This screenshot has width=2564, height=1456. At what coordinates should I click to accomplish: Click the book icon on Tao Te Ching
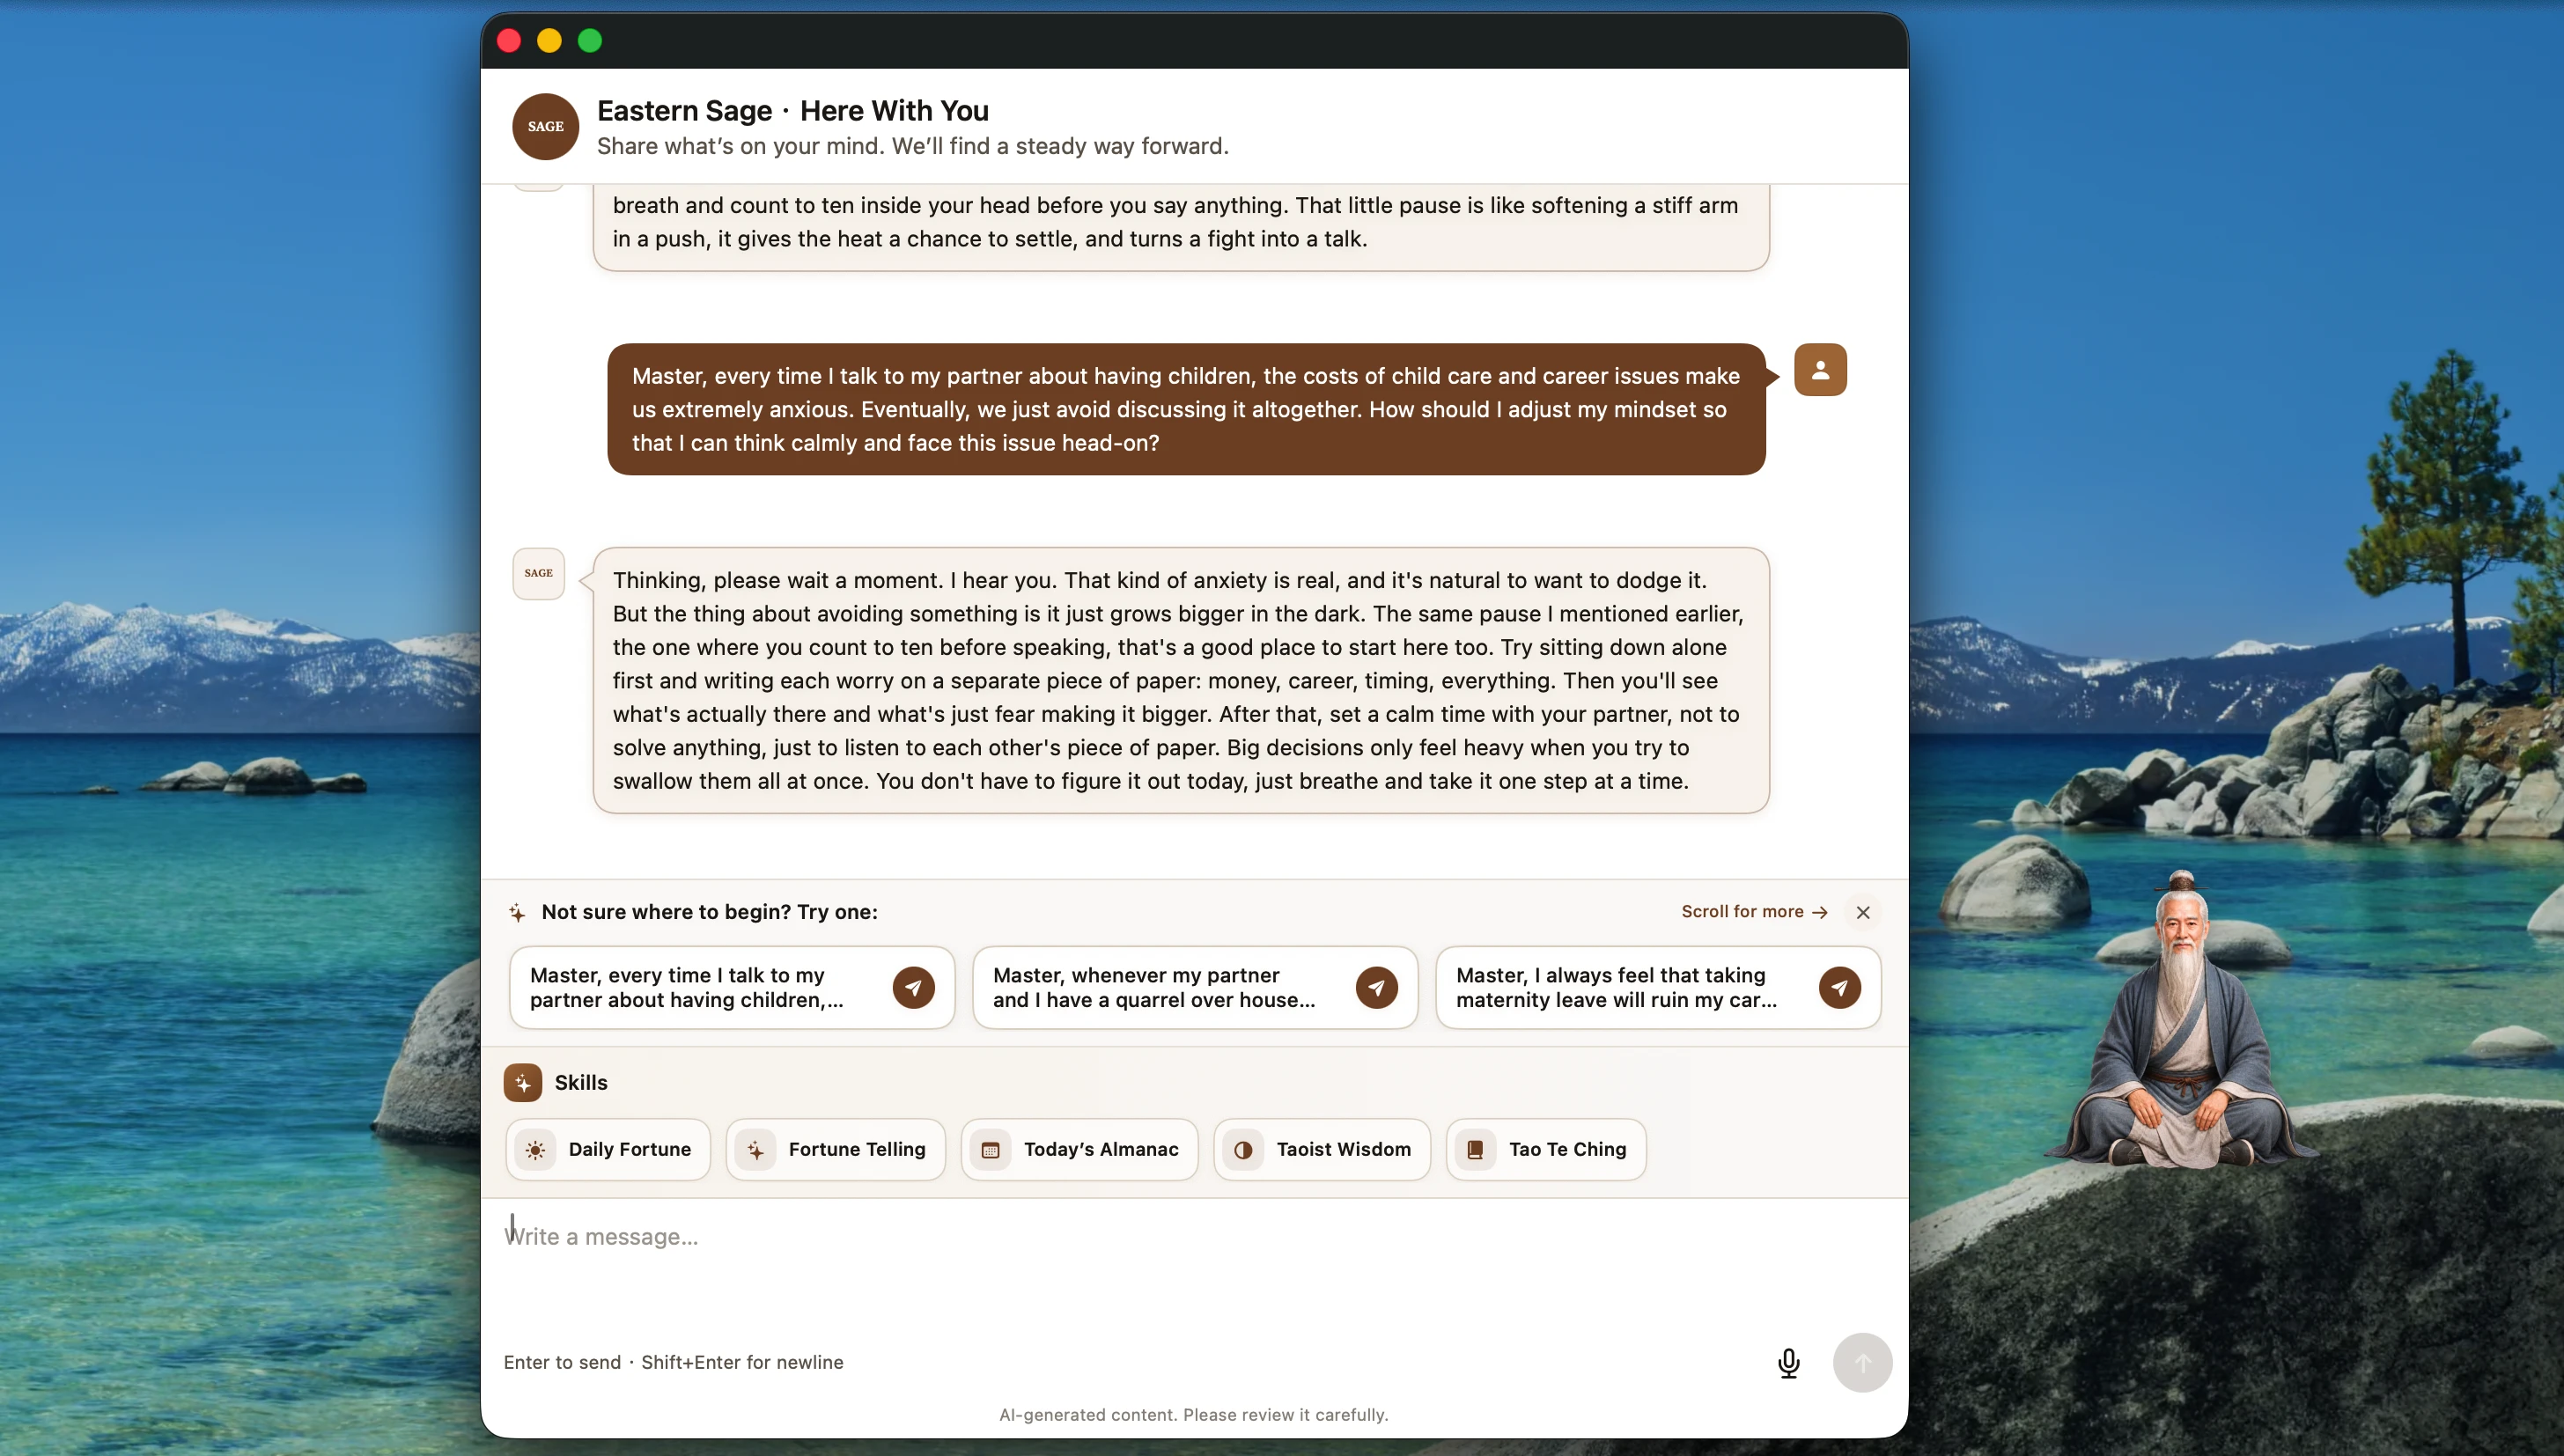click(1475, 1149)
